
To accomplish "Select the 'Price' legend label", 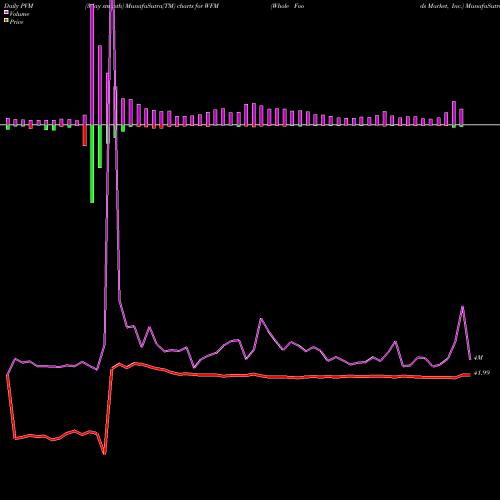I will tap(16, 22).
